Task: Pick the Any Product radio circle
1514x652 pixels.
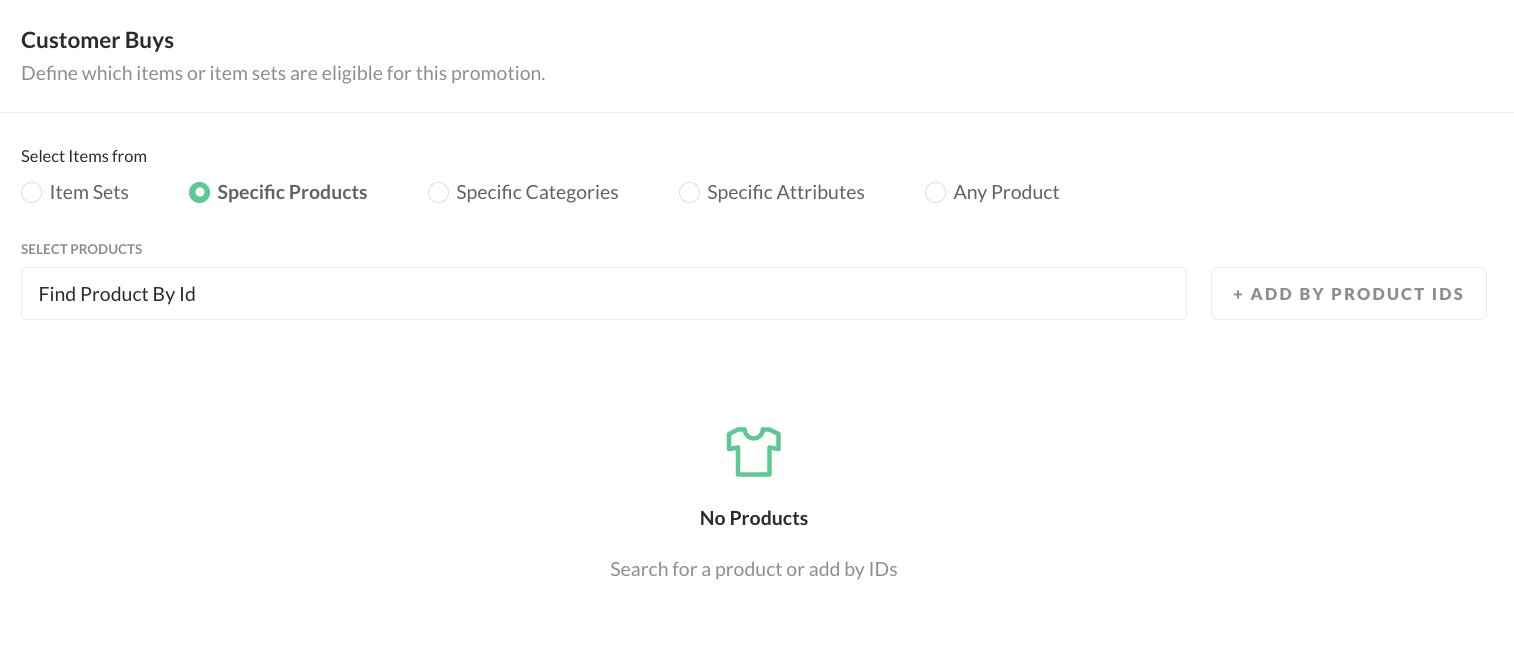Action: point(935,193)
